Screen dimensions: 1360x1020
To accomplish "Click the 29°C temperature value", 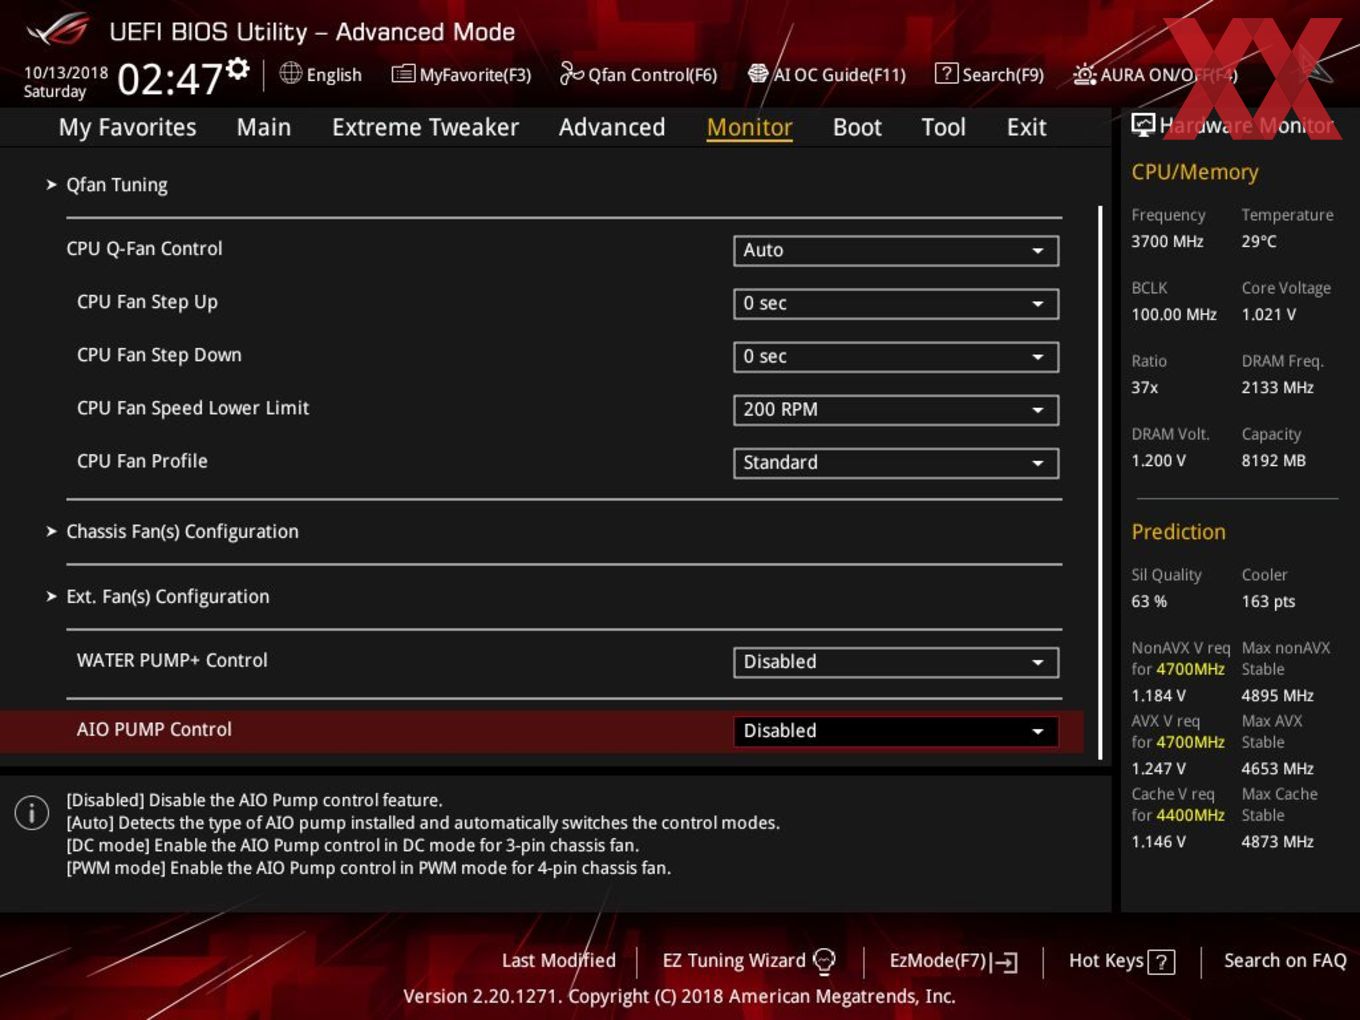I will click(x=1259, y=241).
